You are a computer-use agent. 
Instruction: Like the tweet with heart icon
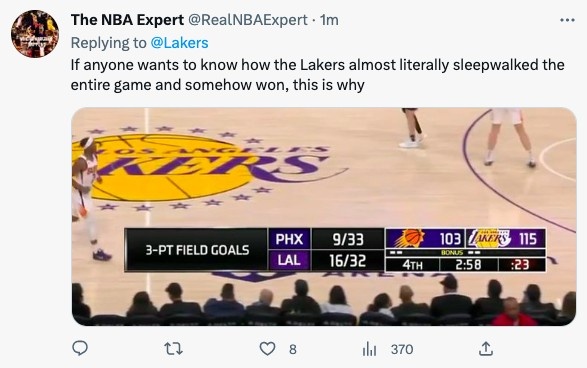click(x=267, y=349)
